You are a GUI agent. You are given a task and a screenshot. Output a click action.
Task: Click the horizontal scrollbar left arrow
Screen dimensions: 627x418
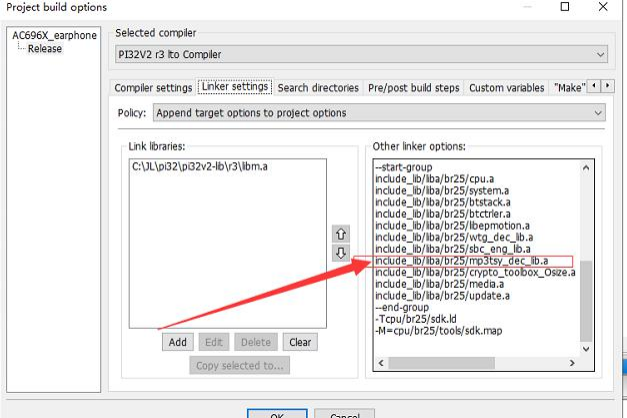pyautogui.click(x=381, y=363)
